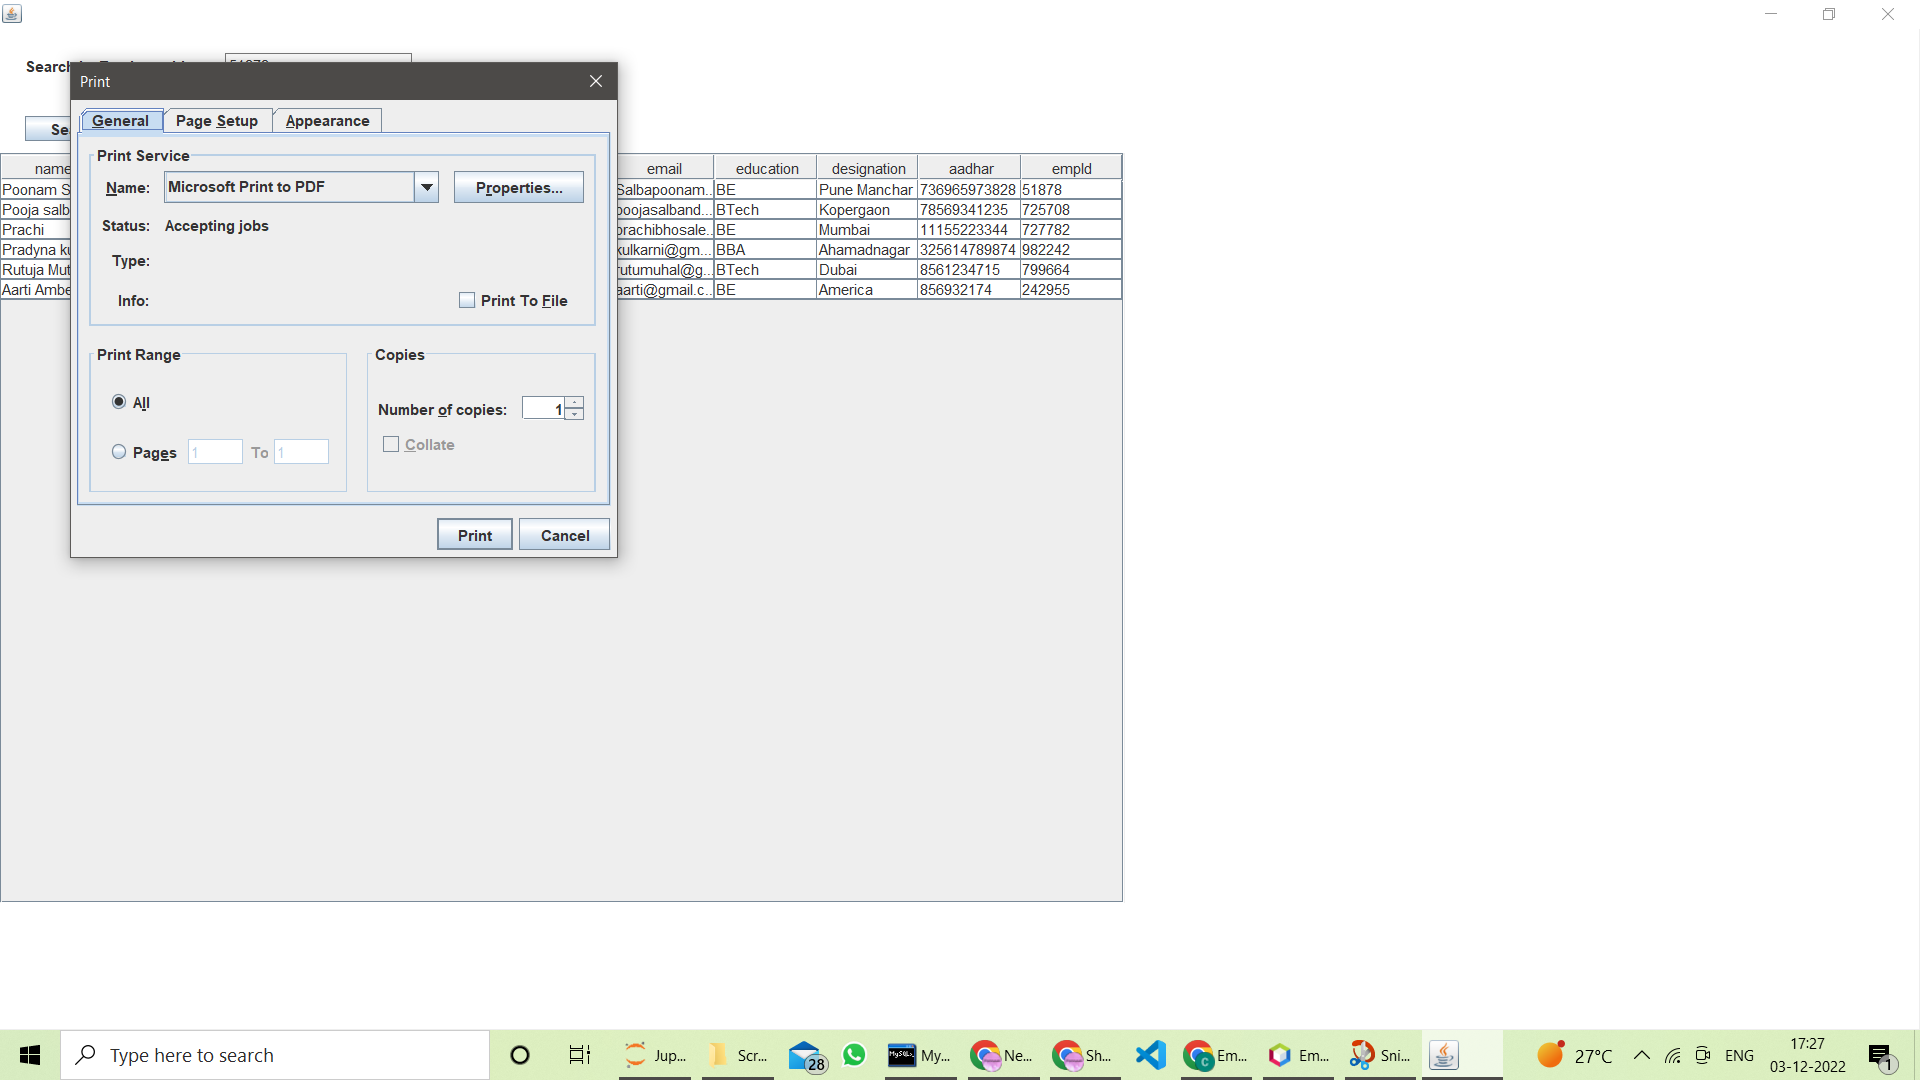Open printer Properties dialog

pyautogui.click(x=518, y=187)
